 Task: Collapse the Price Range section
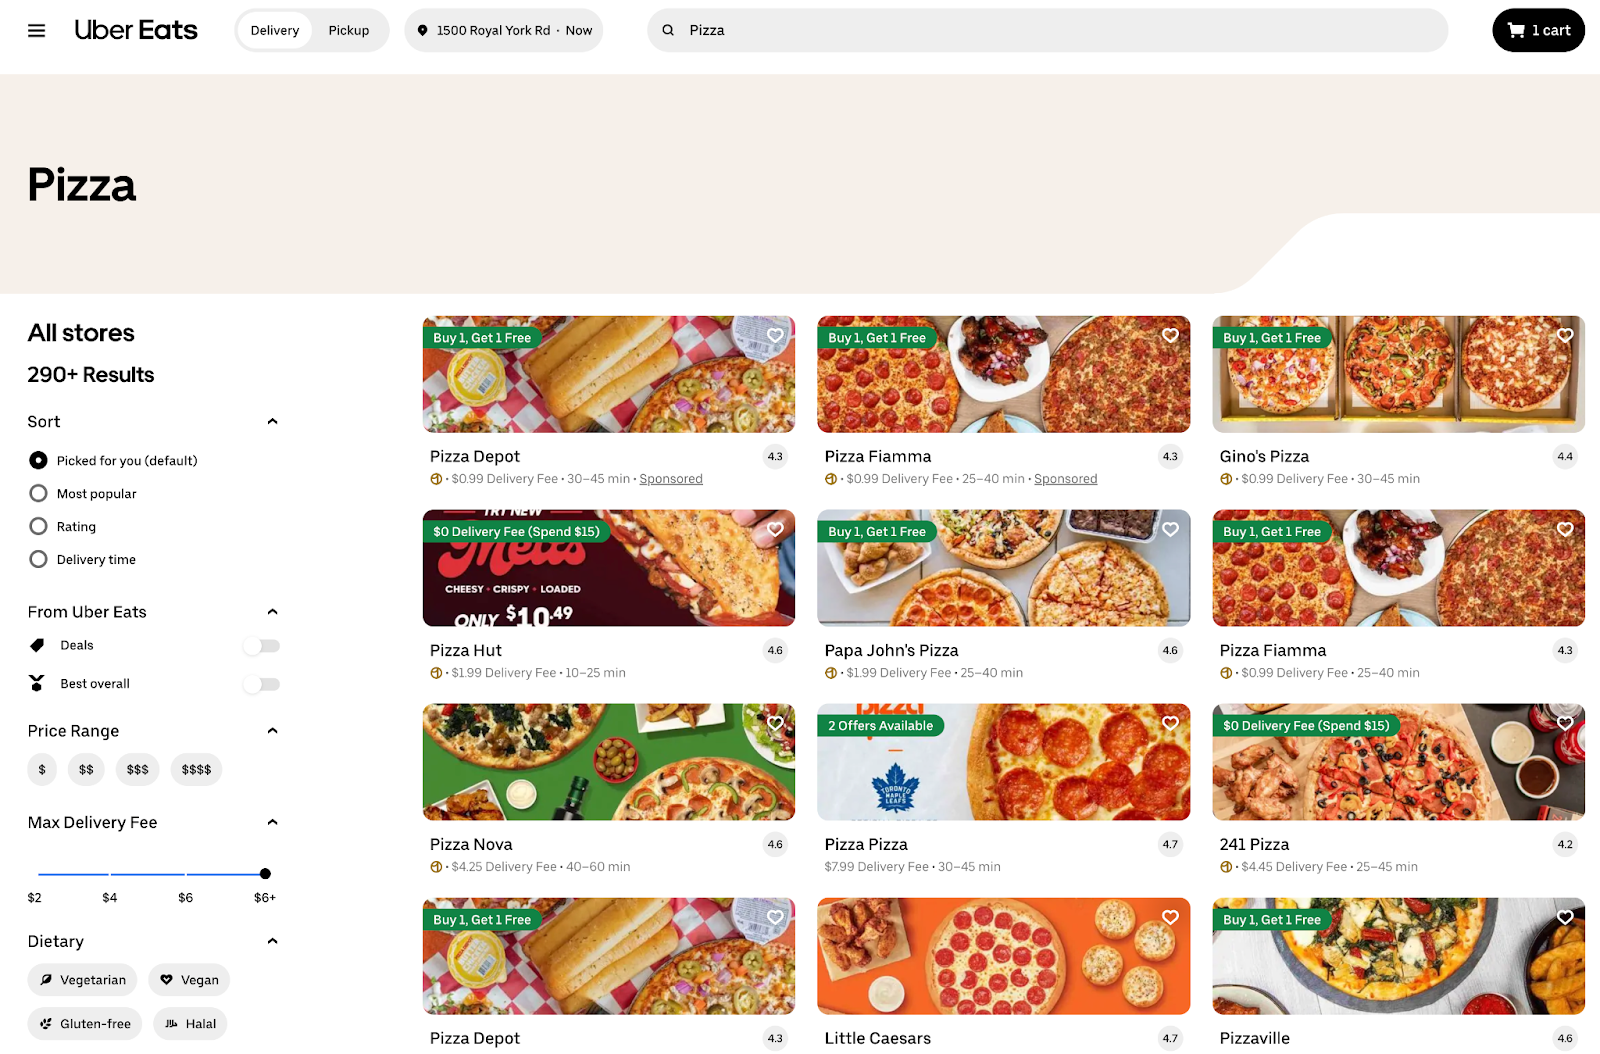272,731
